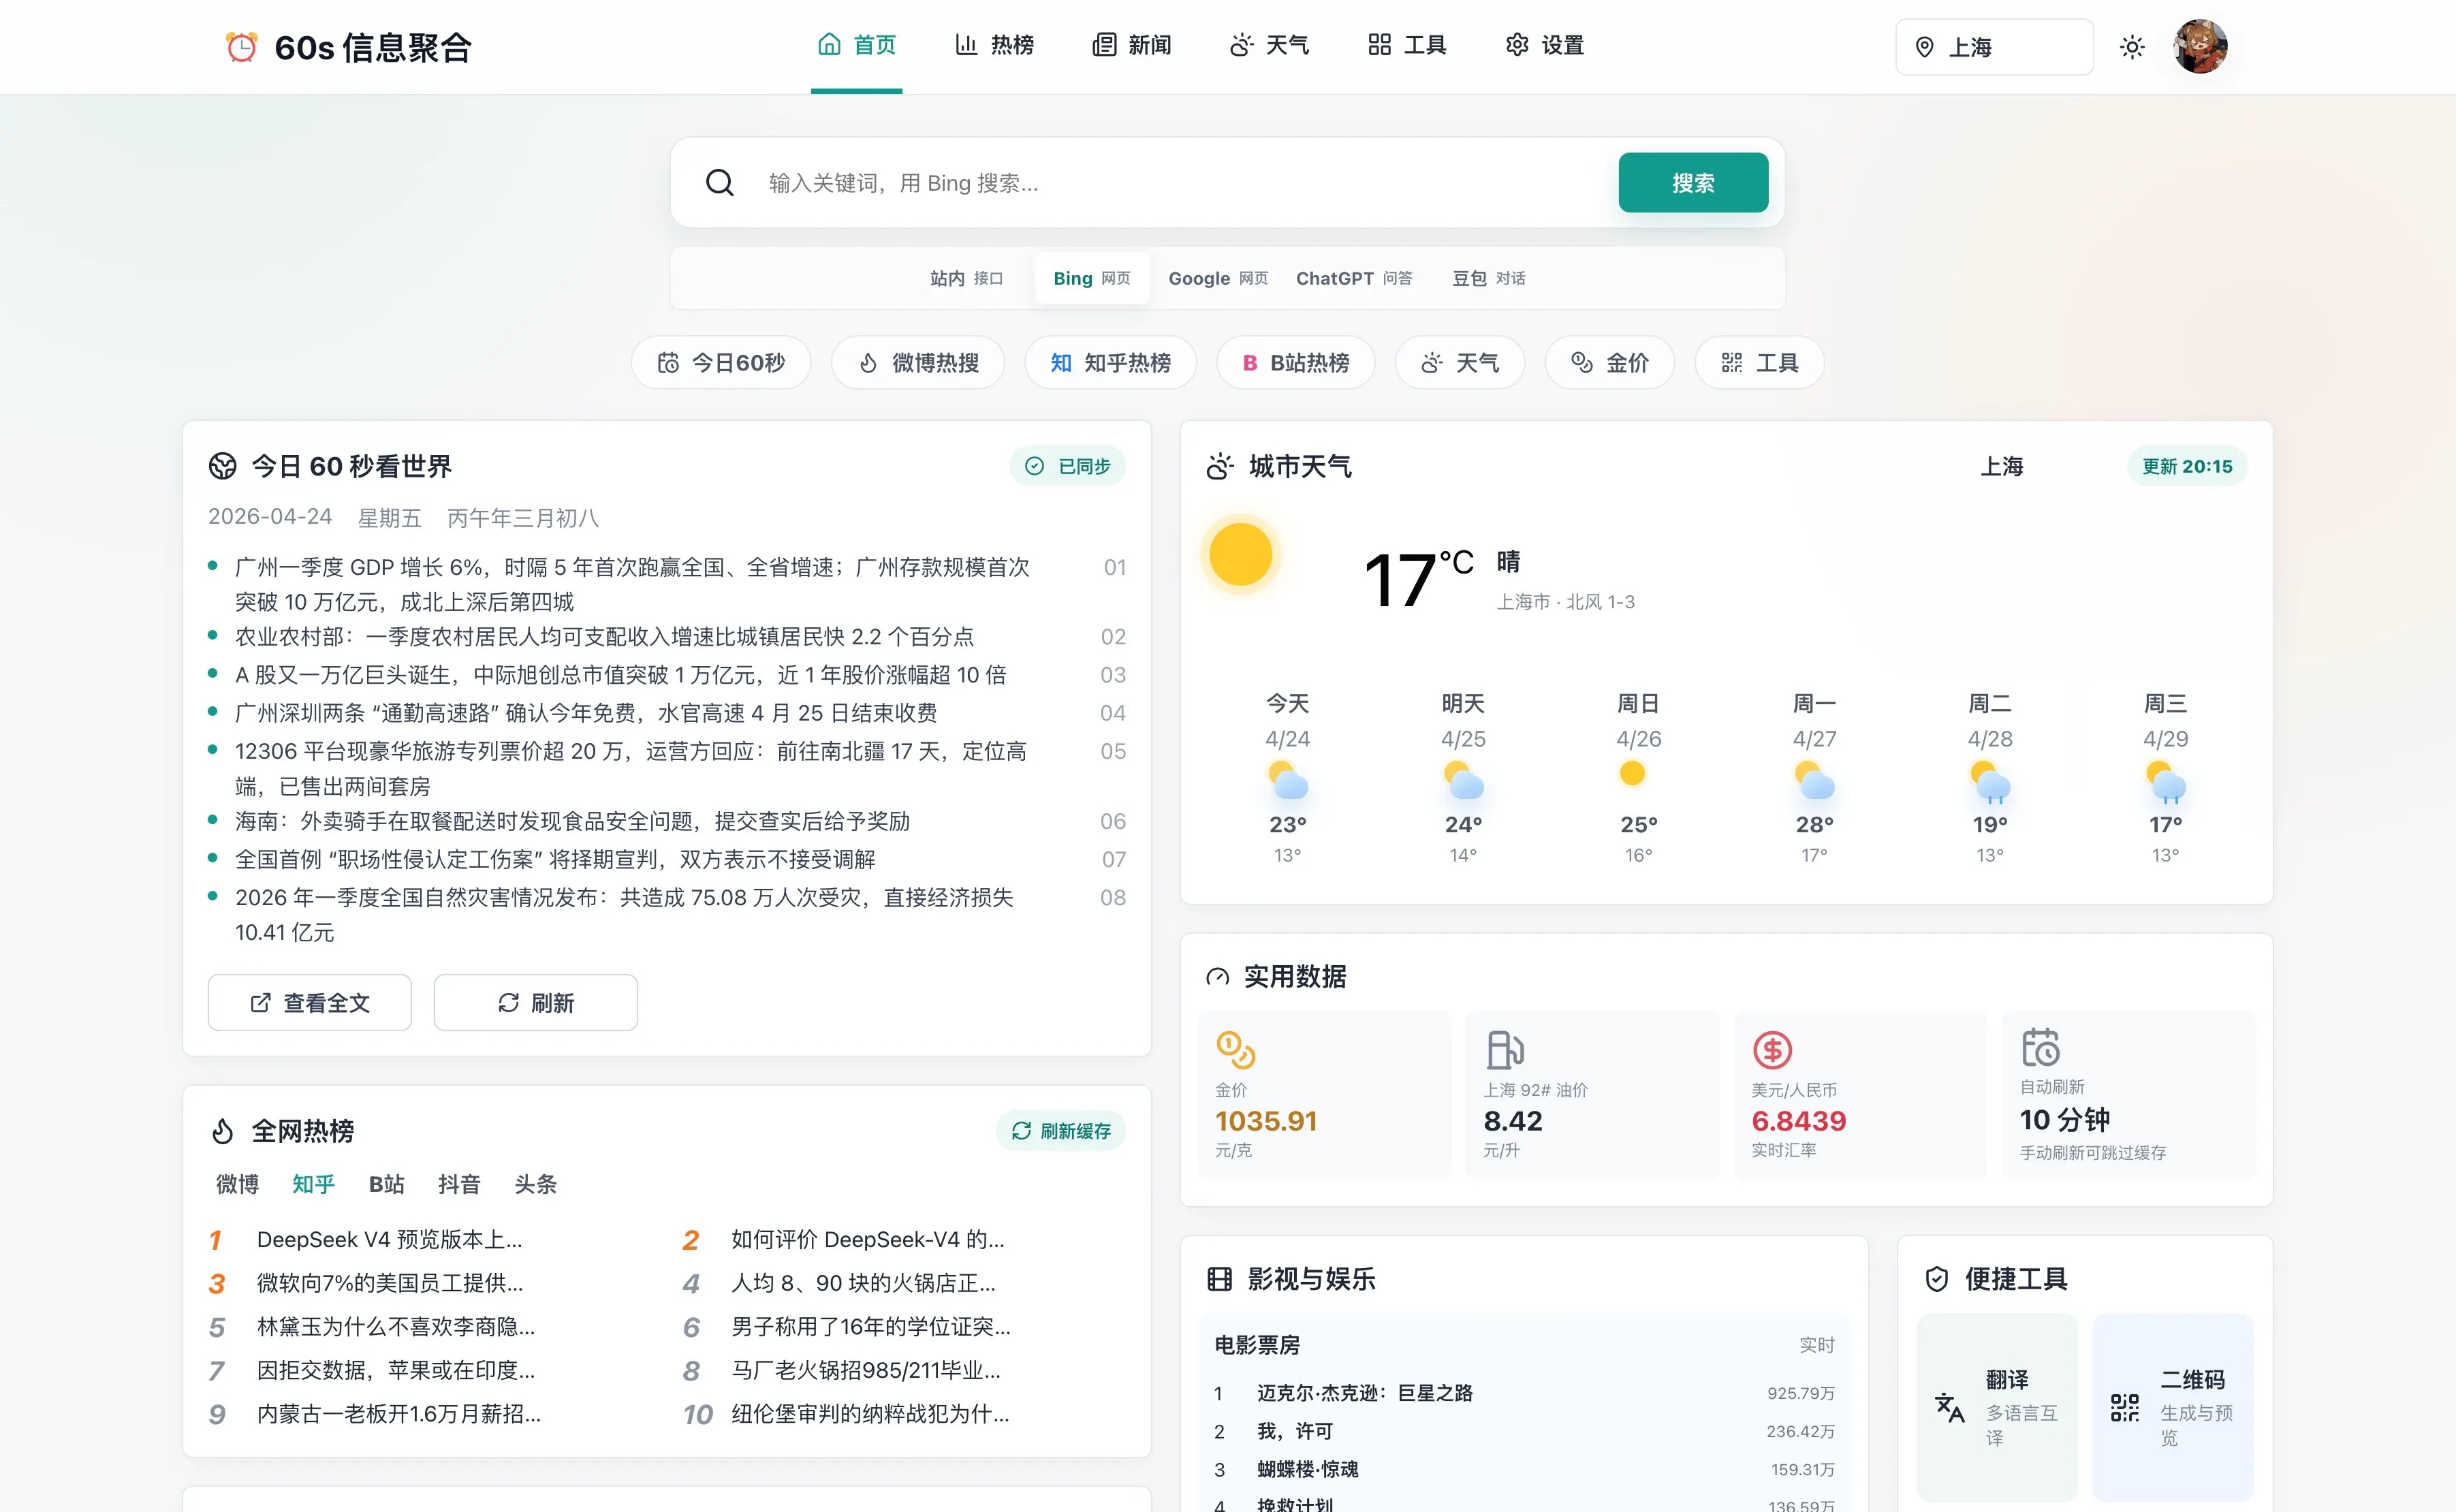
Task: Click the 工具 shortcut chip with QR icon
Action: [1759, 363]
